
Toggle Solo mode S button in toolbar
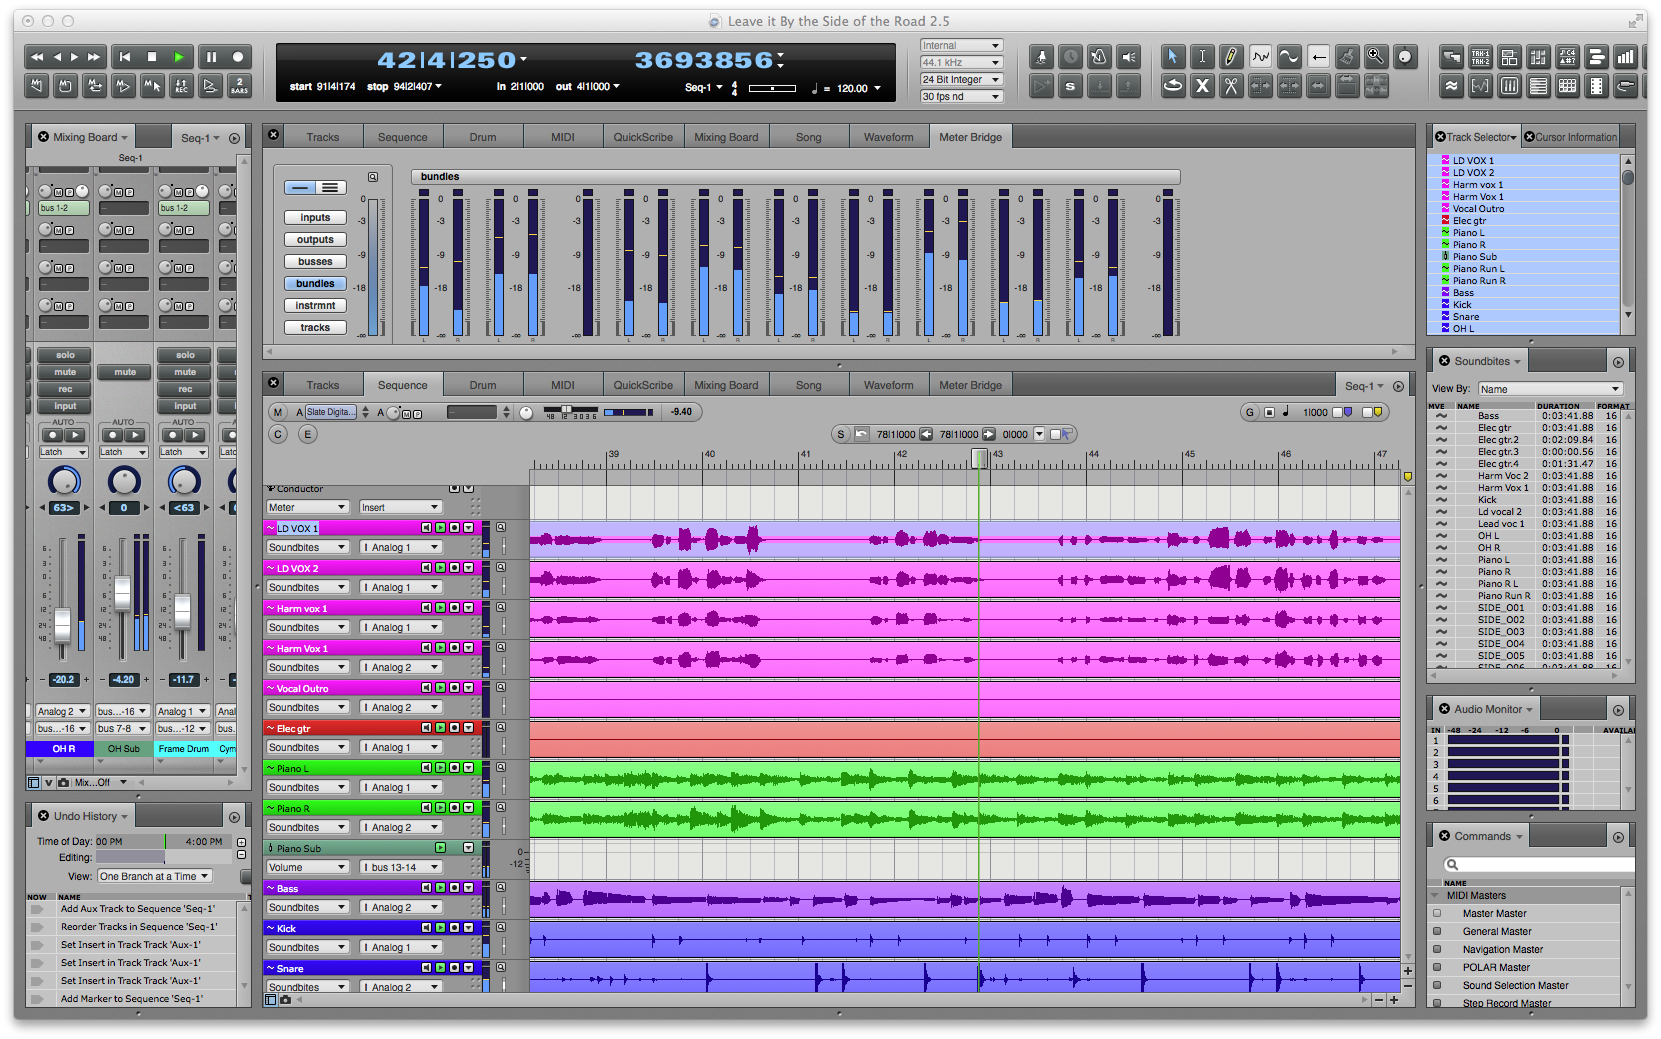1070,86
